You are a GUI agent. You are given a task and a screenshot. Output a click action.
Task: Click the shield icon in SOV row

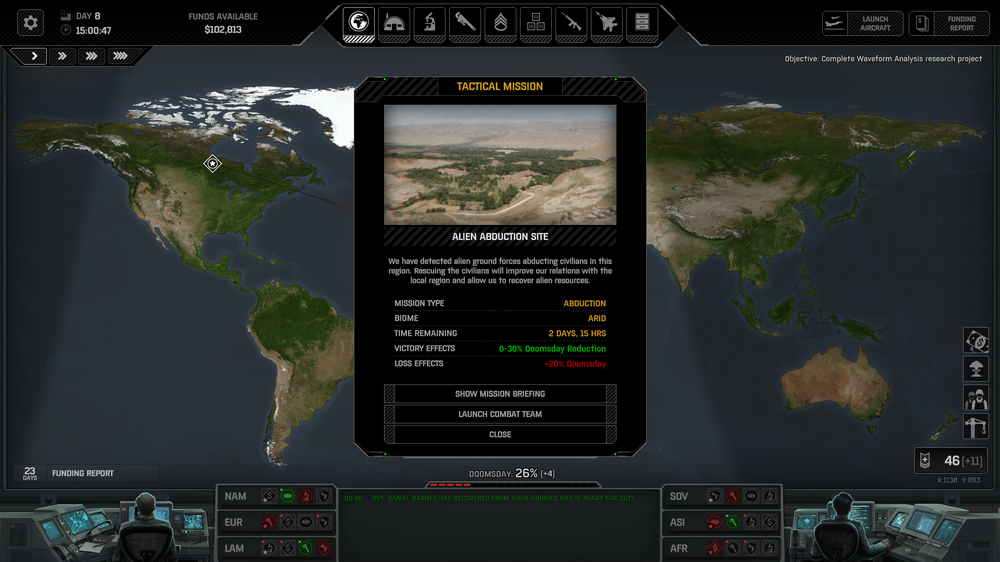tap(714, 496)
